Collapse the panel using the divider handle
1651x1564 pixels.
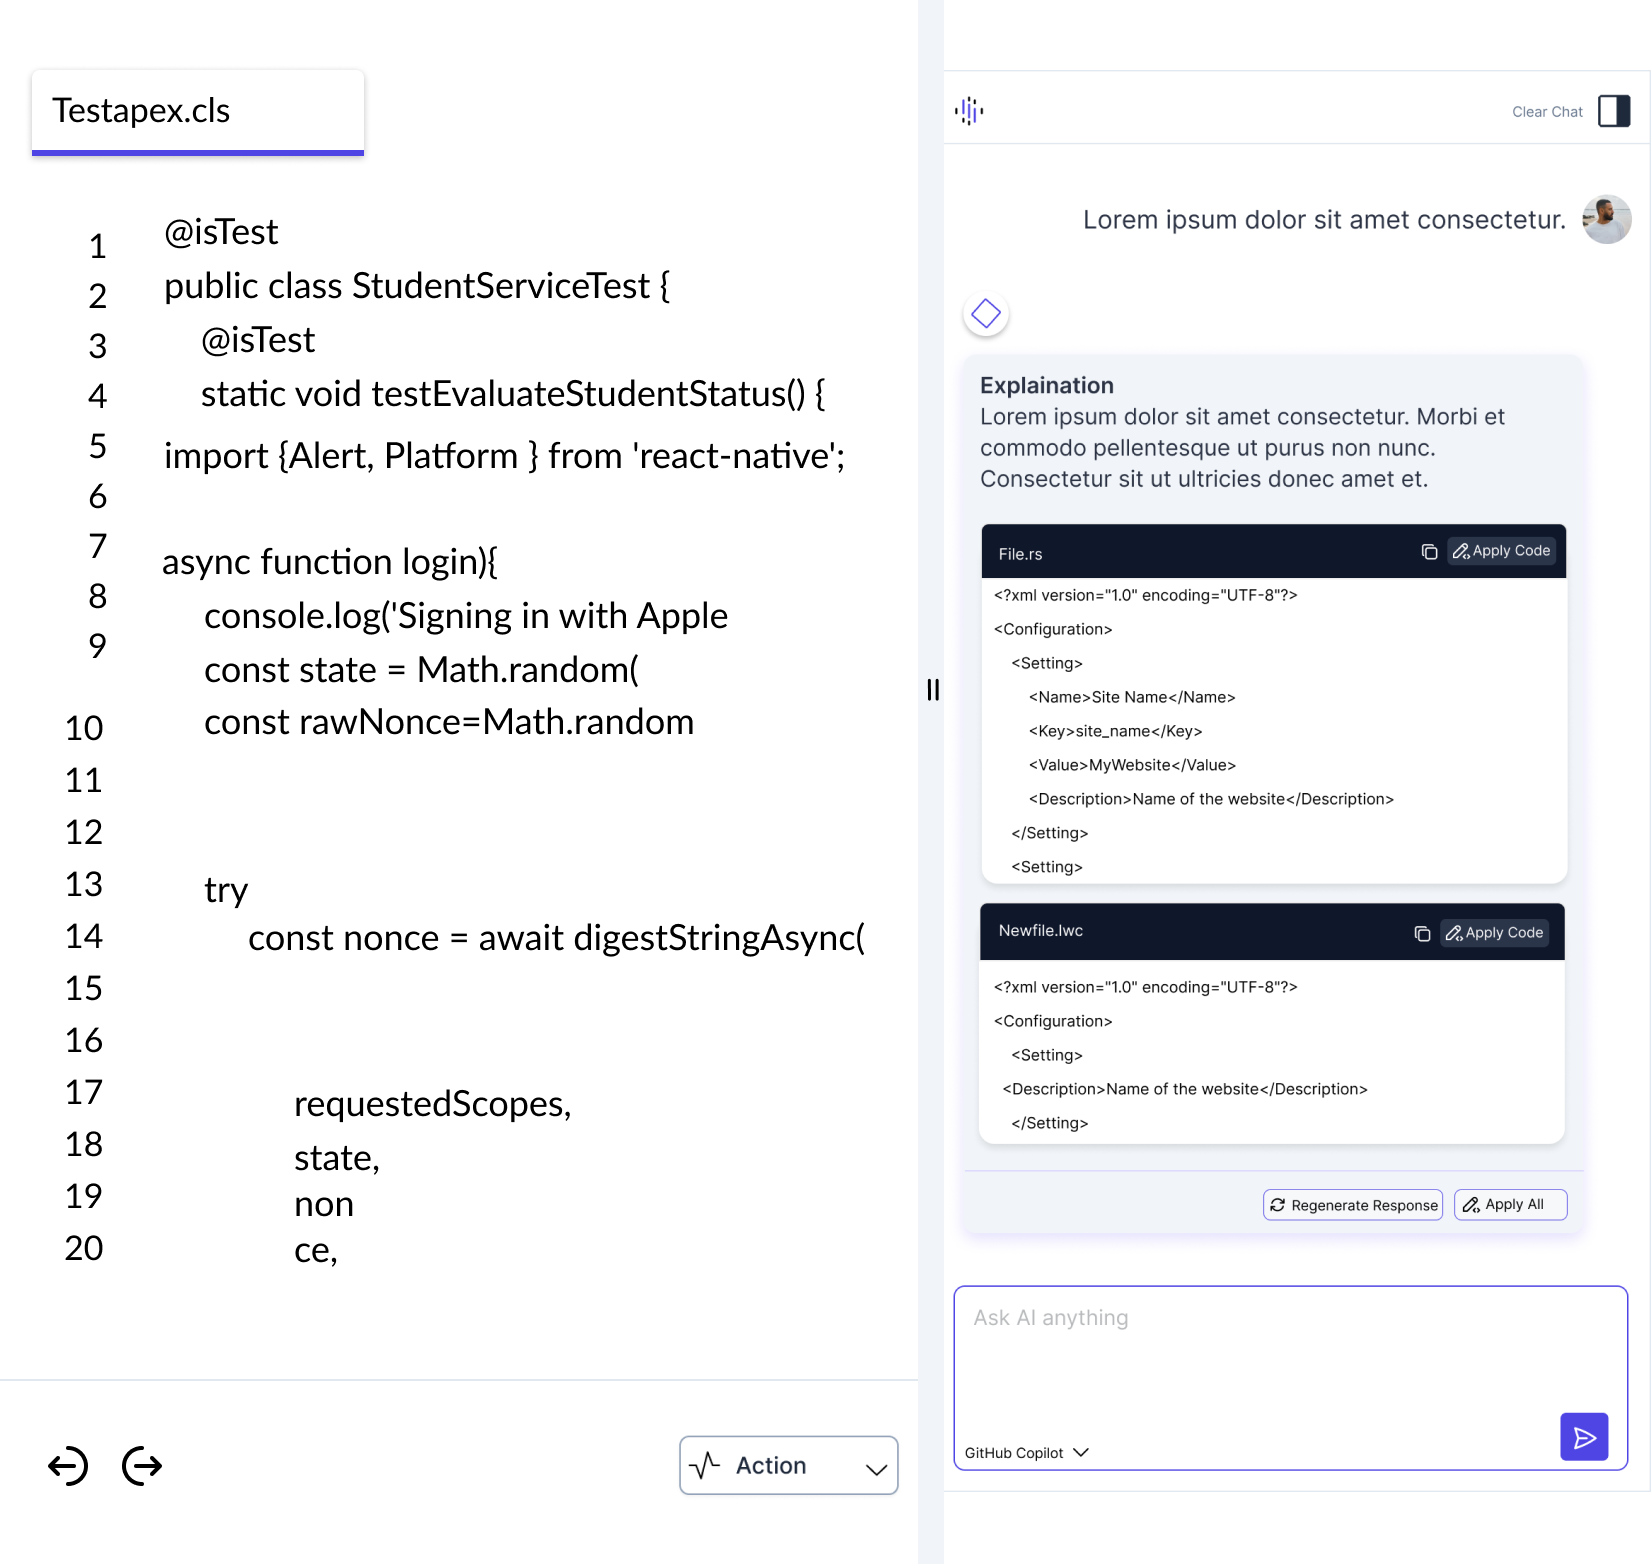tap(933, 689)
